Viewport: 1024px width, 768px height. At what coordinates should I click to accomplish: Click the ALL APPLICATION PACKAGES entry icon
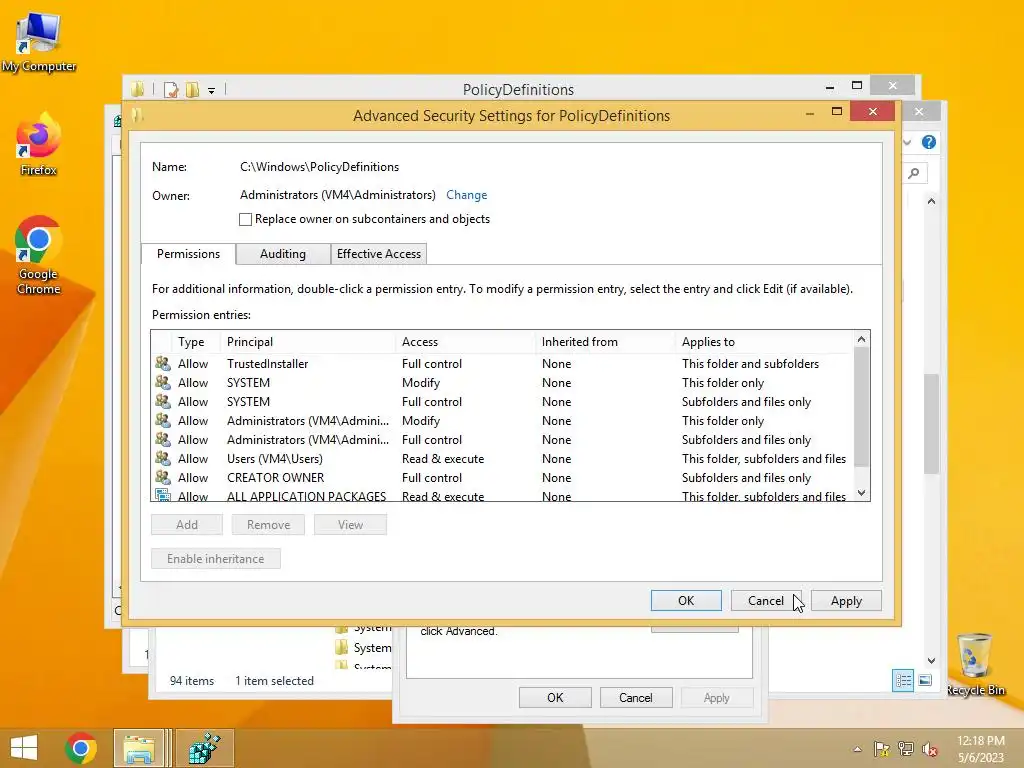pos(163,495)
